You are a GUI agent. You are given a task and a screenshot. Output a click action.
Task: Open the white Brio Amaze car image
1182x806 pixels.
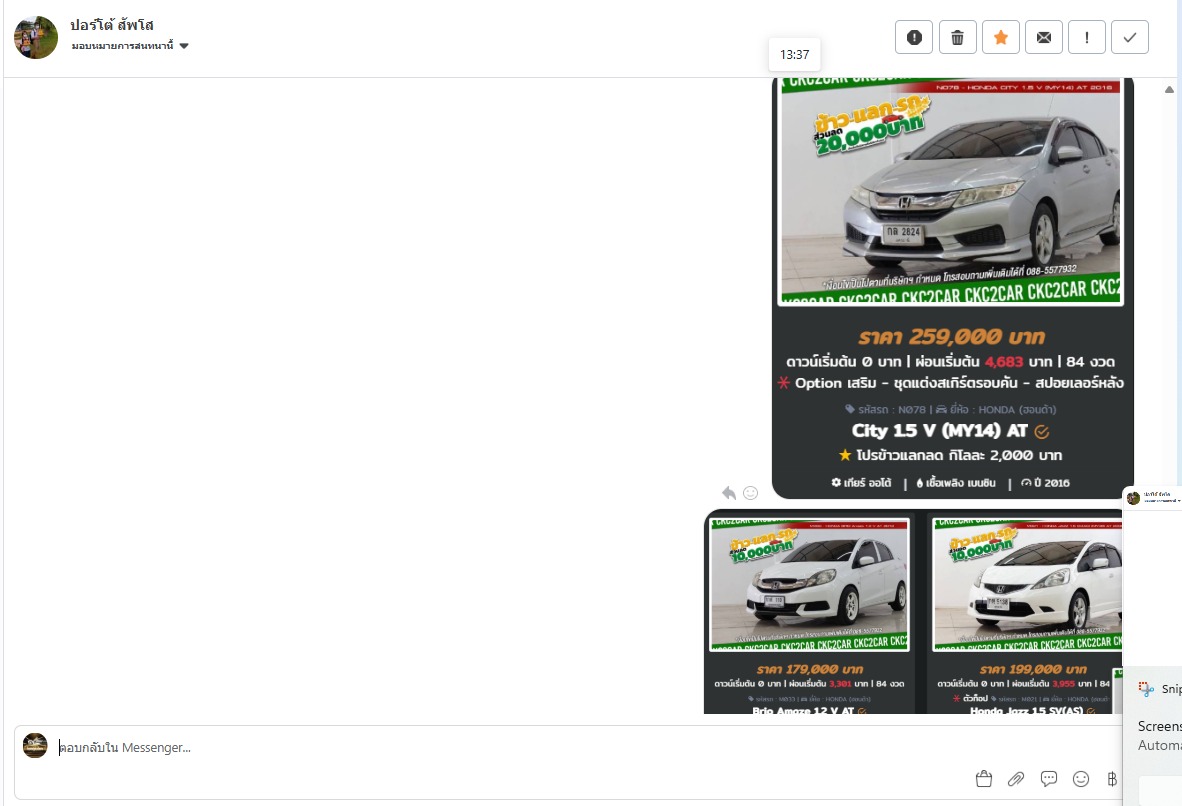pyautogui.click(x=810, y=585)
